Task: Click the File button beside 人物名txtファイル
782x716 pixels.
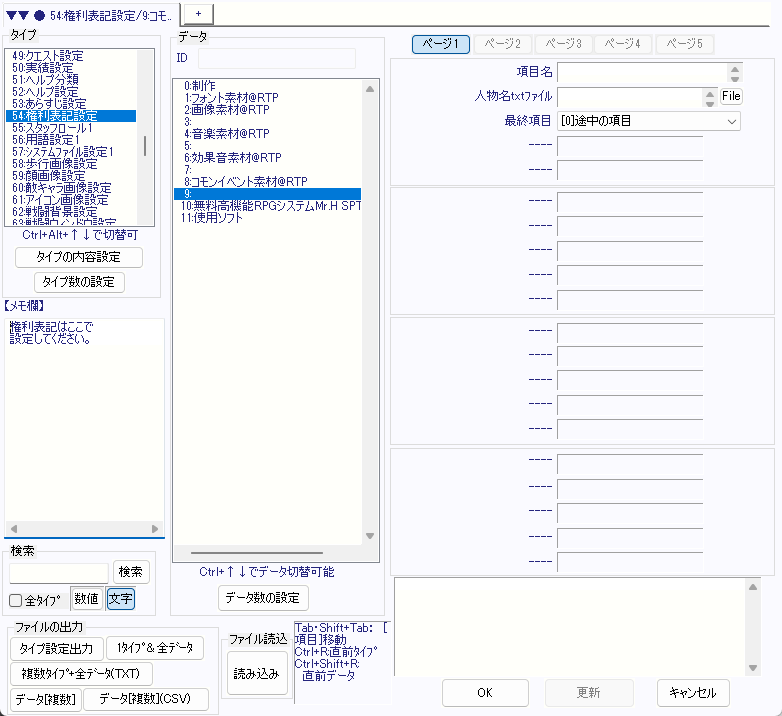Action: pyautogui.click(x=731, y=97)
